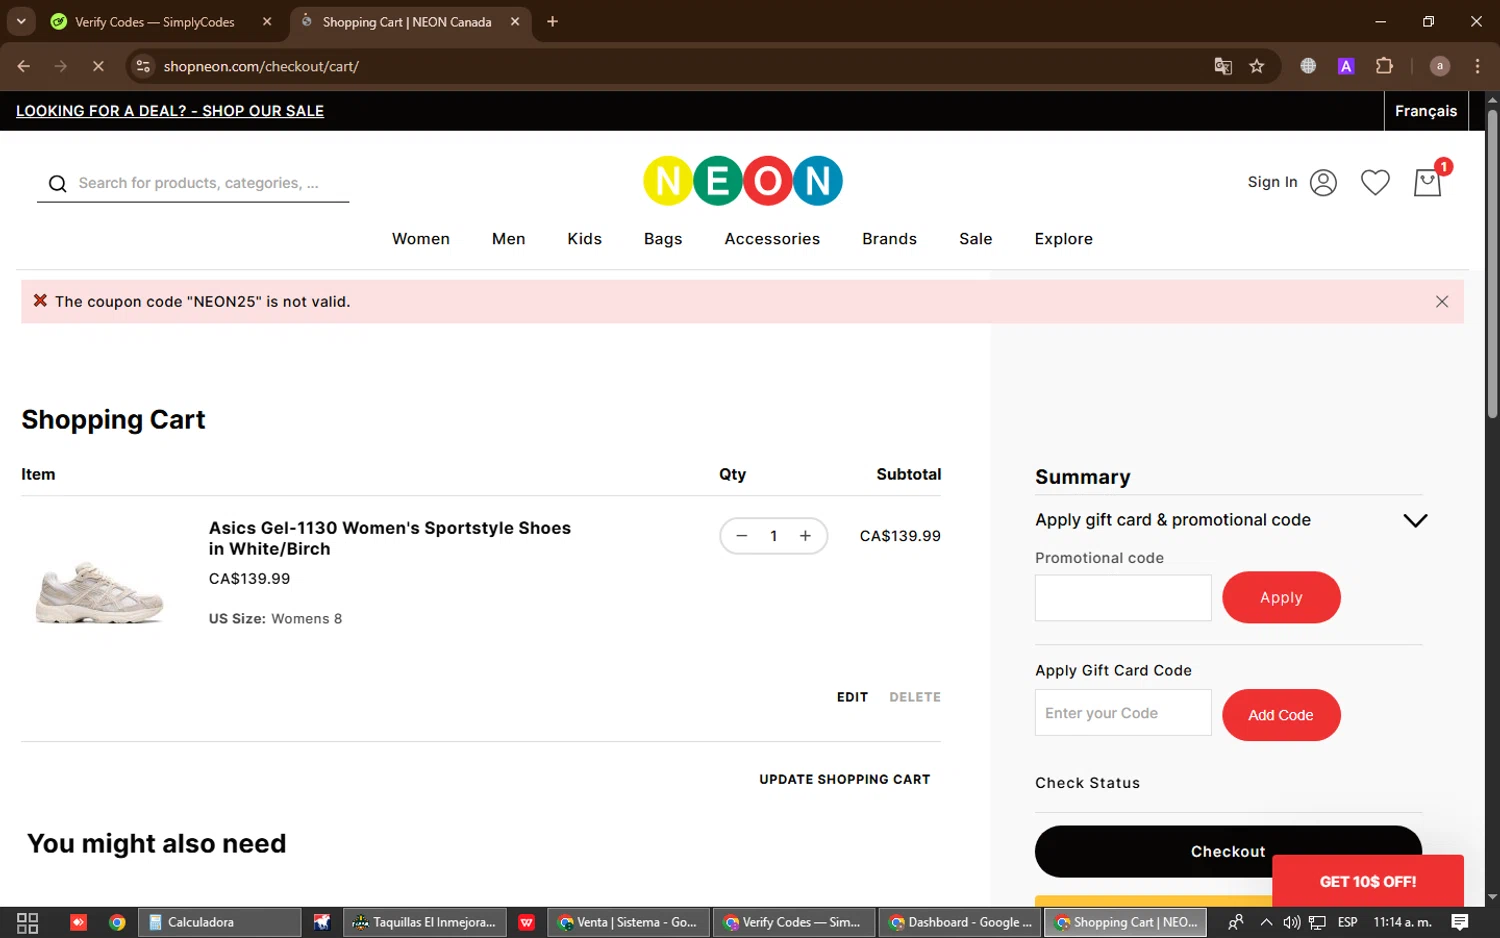Click the Sign In account icon

point(1323,182)
